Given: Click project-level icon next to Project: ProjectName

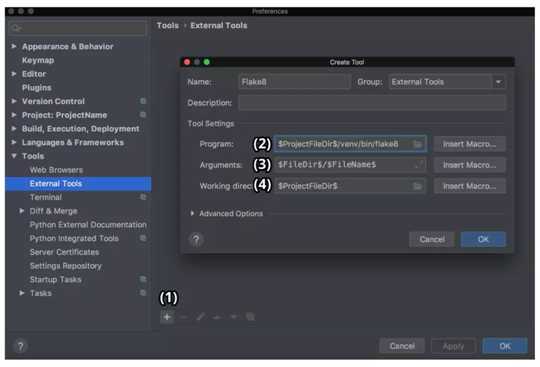Looking at the screenshot, I should (x=143, y=114).
